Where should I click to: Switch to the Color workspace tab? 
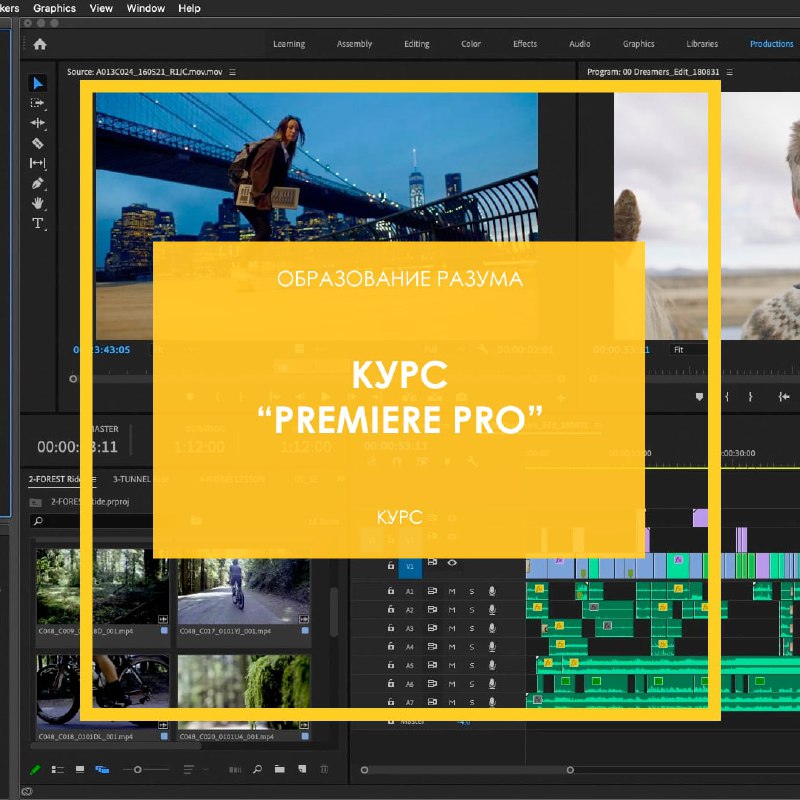coord(471,44)
